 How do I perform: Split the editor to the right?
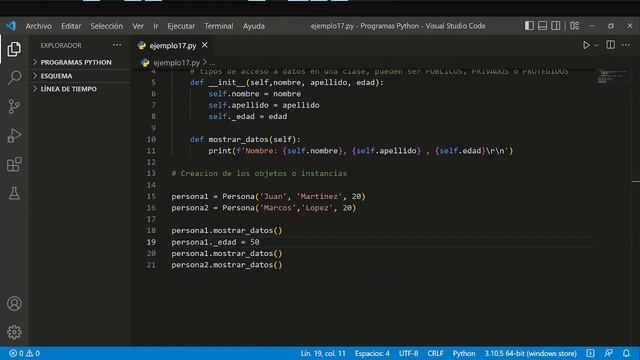(x=610, y=45)
